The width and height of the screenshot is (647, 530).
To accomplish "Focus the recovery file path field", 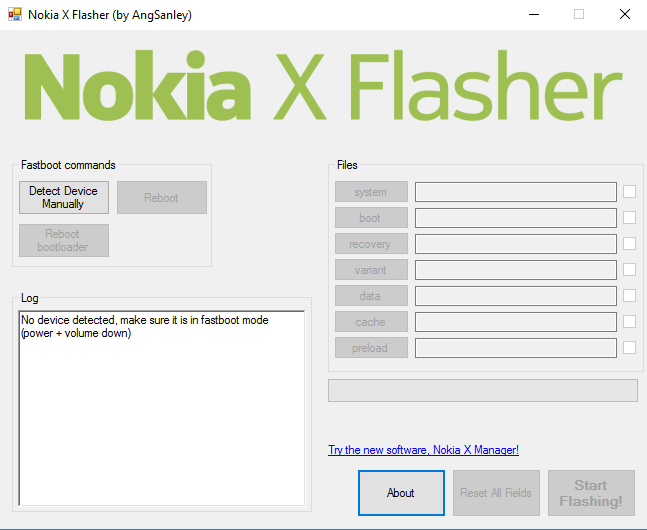I will click(x=516, y=244).
